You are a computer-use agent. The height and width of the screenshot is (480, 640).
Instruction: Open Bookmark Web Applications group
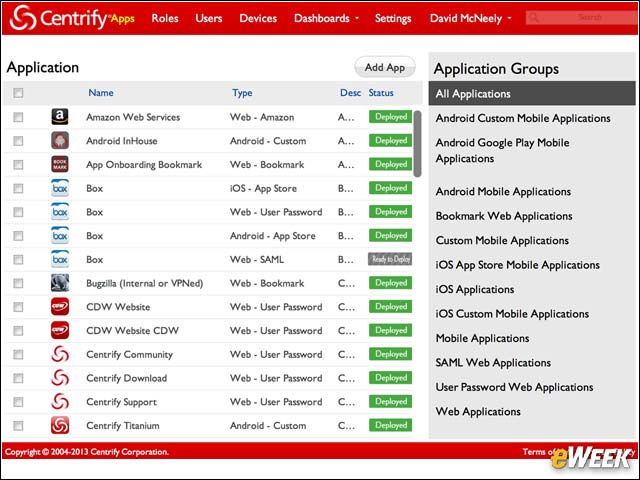pos(504,216)
